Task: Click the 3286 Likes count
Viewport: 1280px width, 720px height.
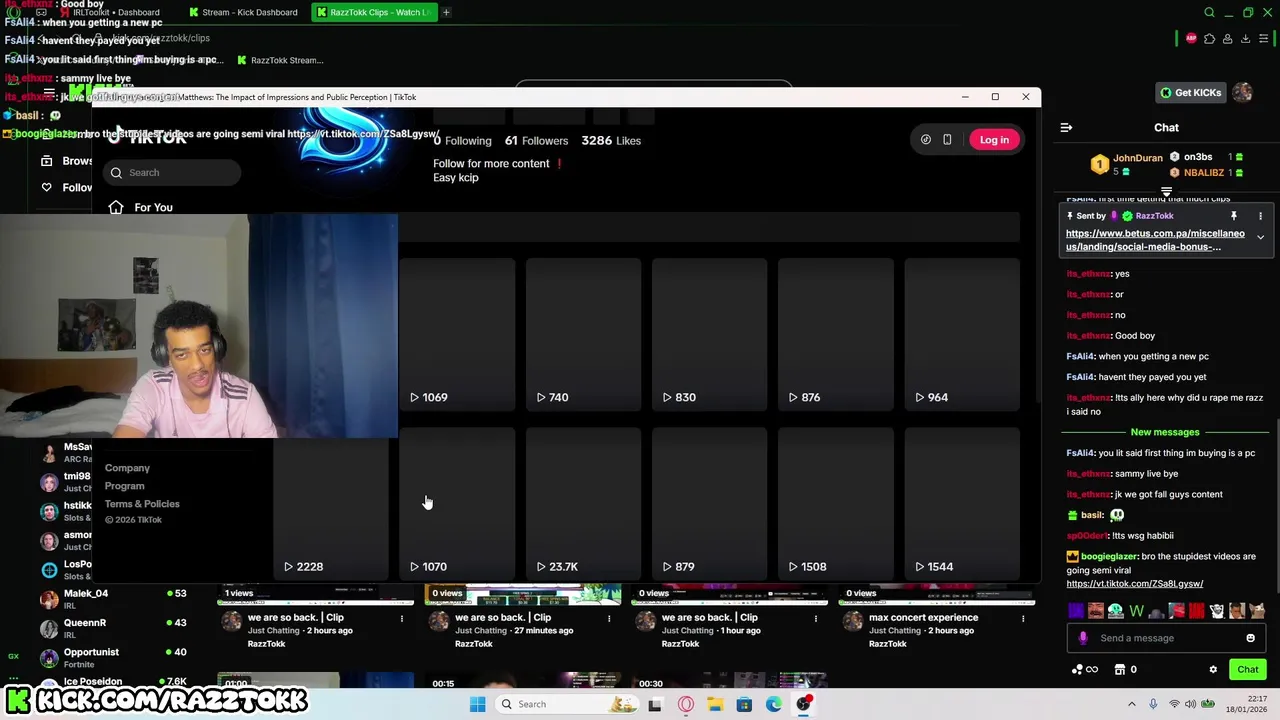Action: coord(611,141)
